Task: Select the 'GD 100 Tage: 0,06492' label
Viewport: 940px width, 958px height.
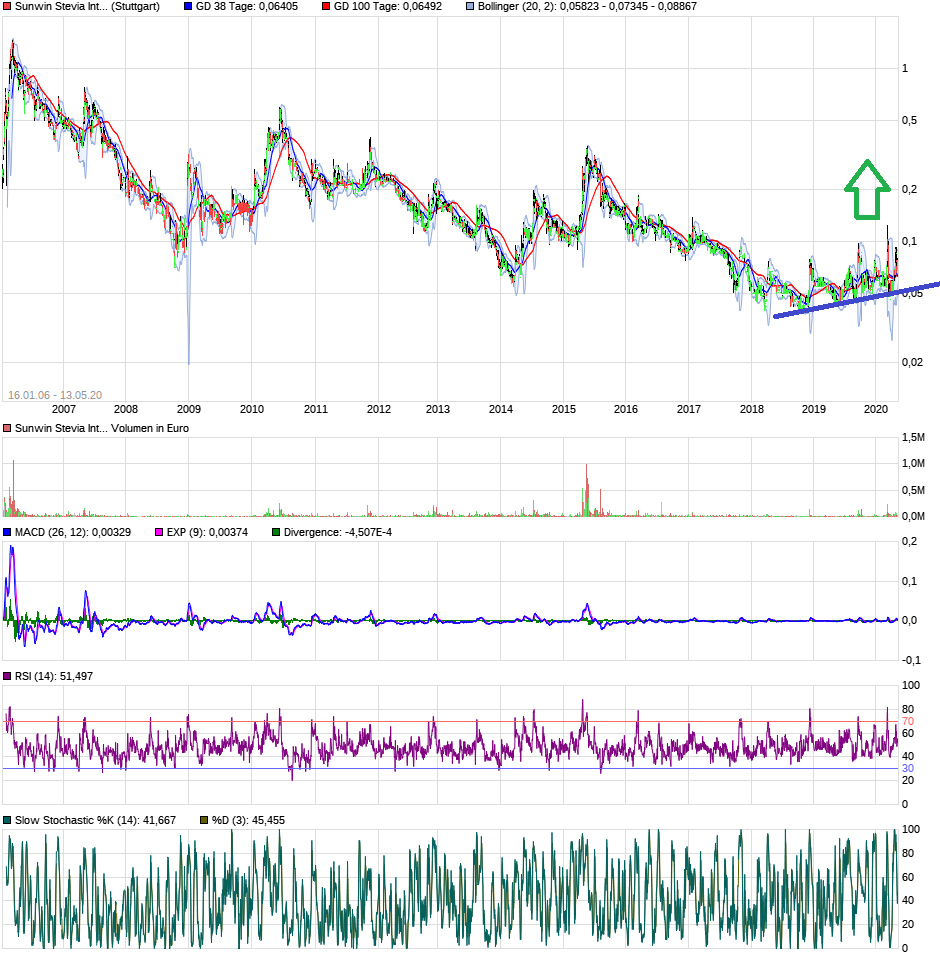Action: [388, 7]
